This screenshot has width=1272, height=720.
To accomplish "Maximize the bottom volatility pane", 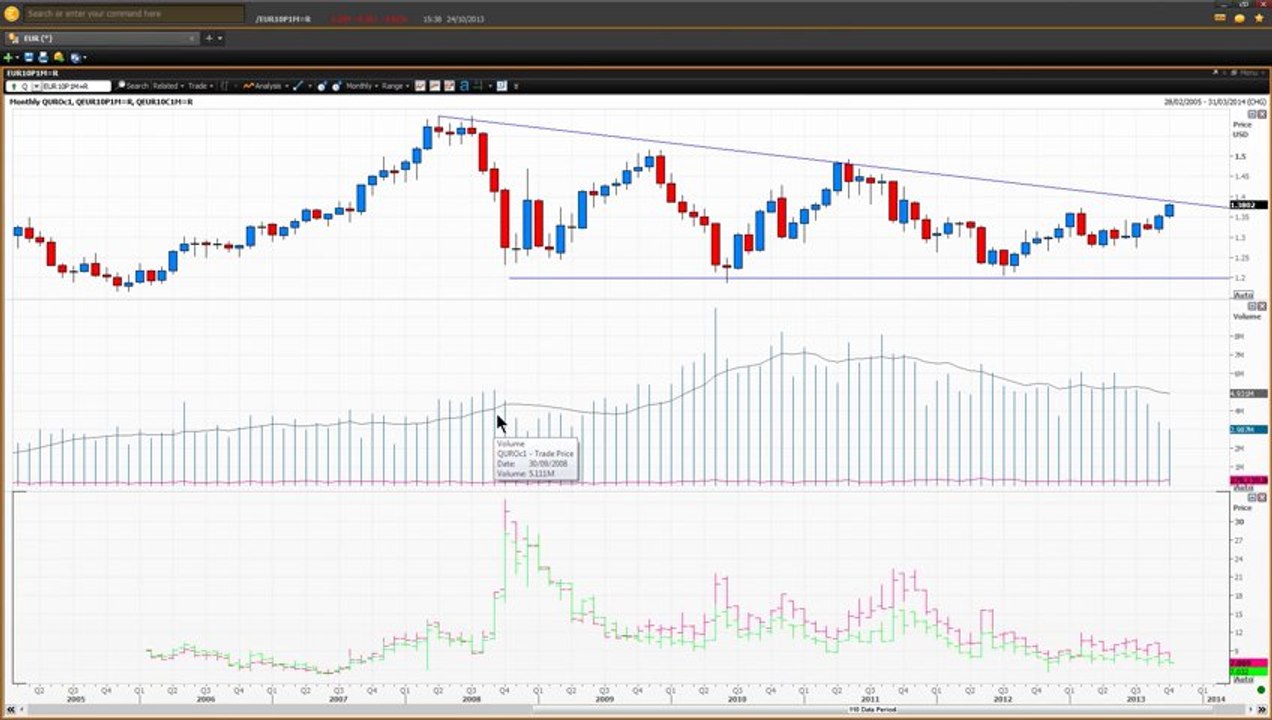I will [1251, 497].
